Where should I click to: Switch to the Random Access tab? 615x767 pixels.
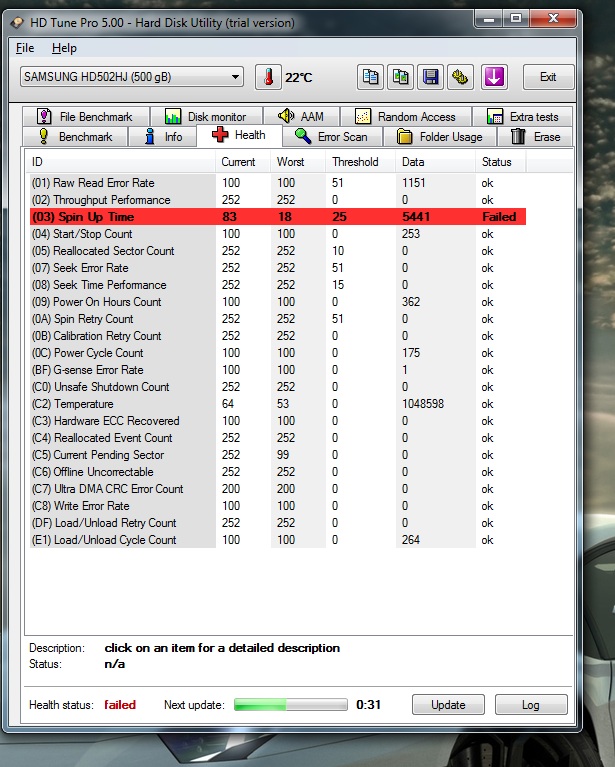406,116
